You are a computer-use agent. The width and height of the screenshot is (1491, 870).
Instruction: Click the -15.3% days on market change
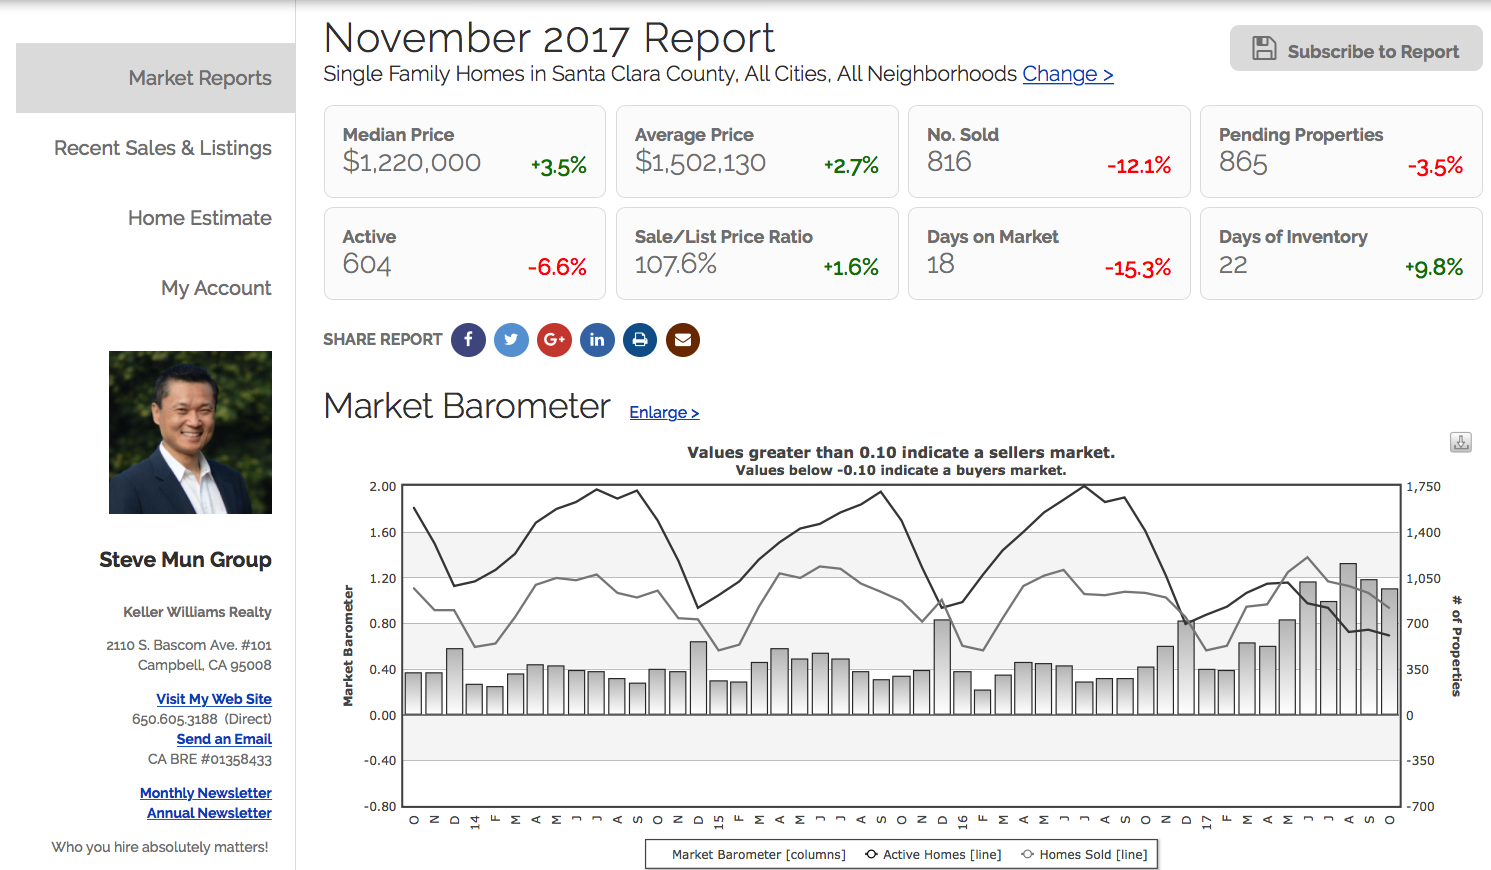(1138, 268)
